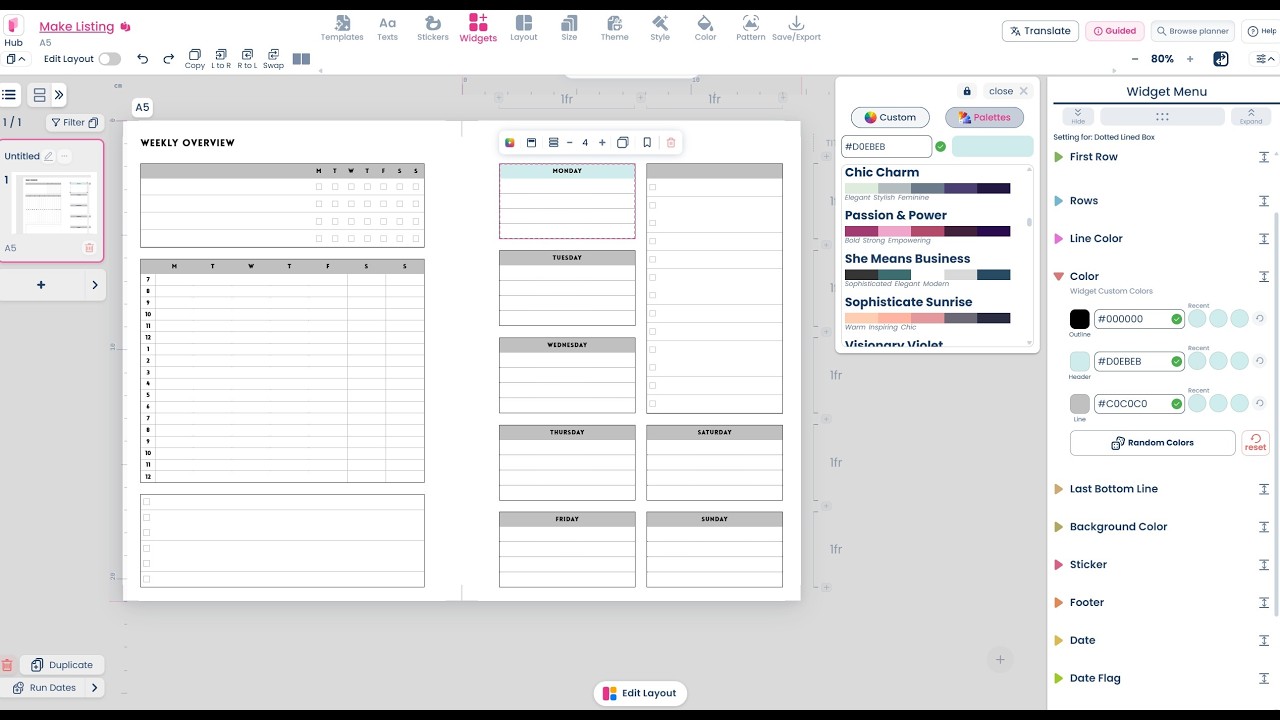Open the Color bucket tool

pos(706,29)
